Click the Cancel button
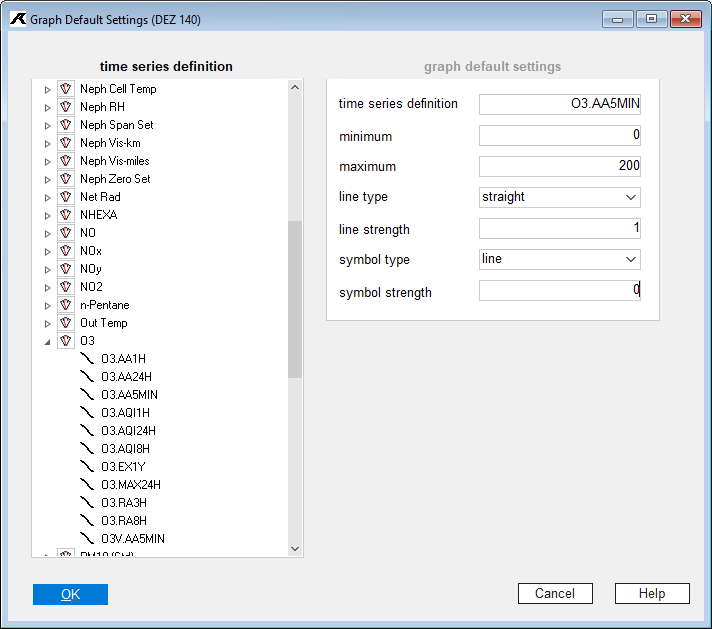712x629 pixels. (555, 594)
